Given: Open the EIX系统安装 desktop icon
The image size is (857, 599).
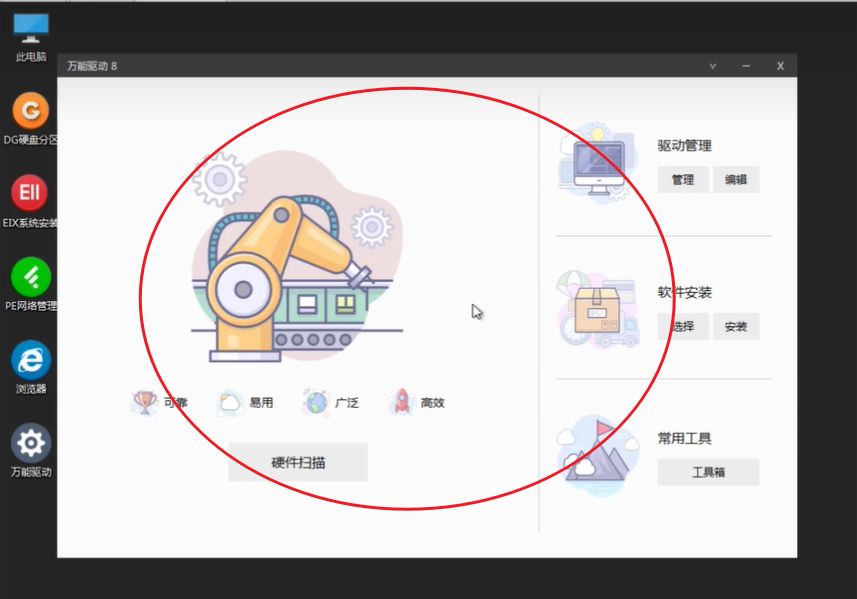Looking at the screenshot, I should [31, 192].
